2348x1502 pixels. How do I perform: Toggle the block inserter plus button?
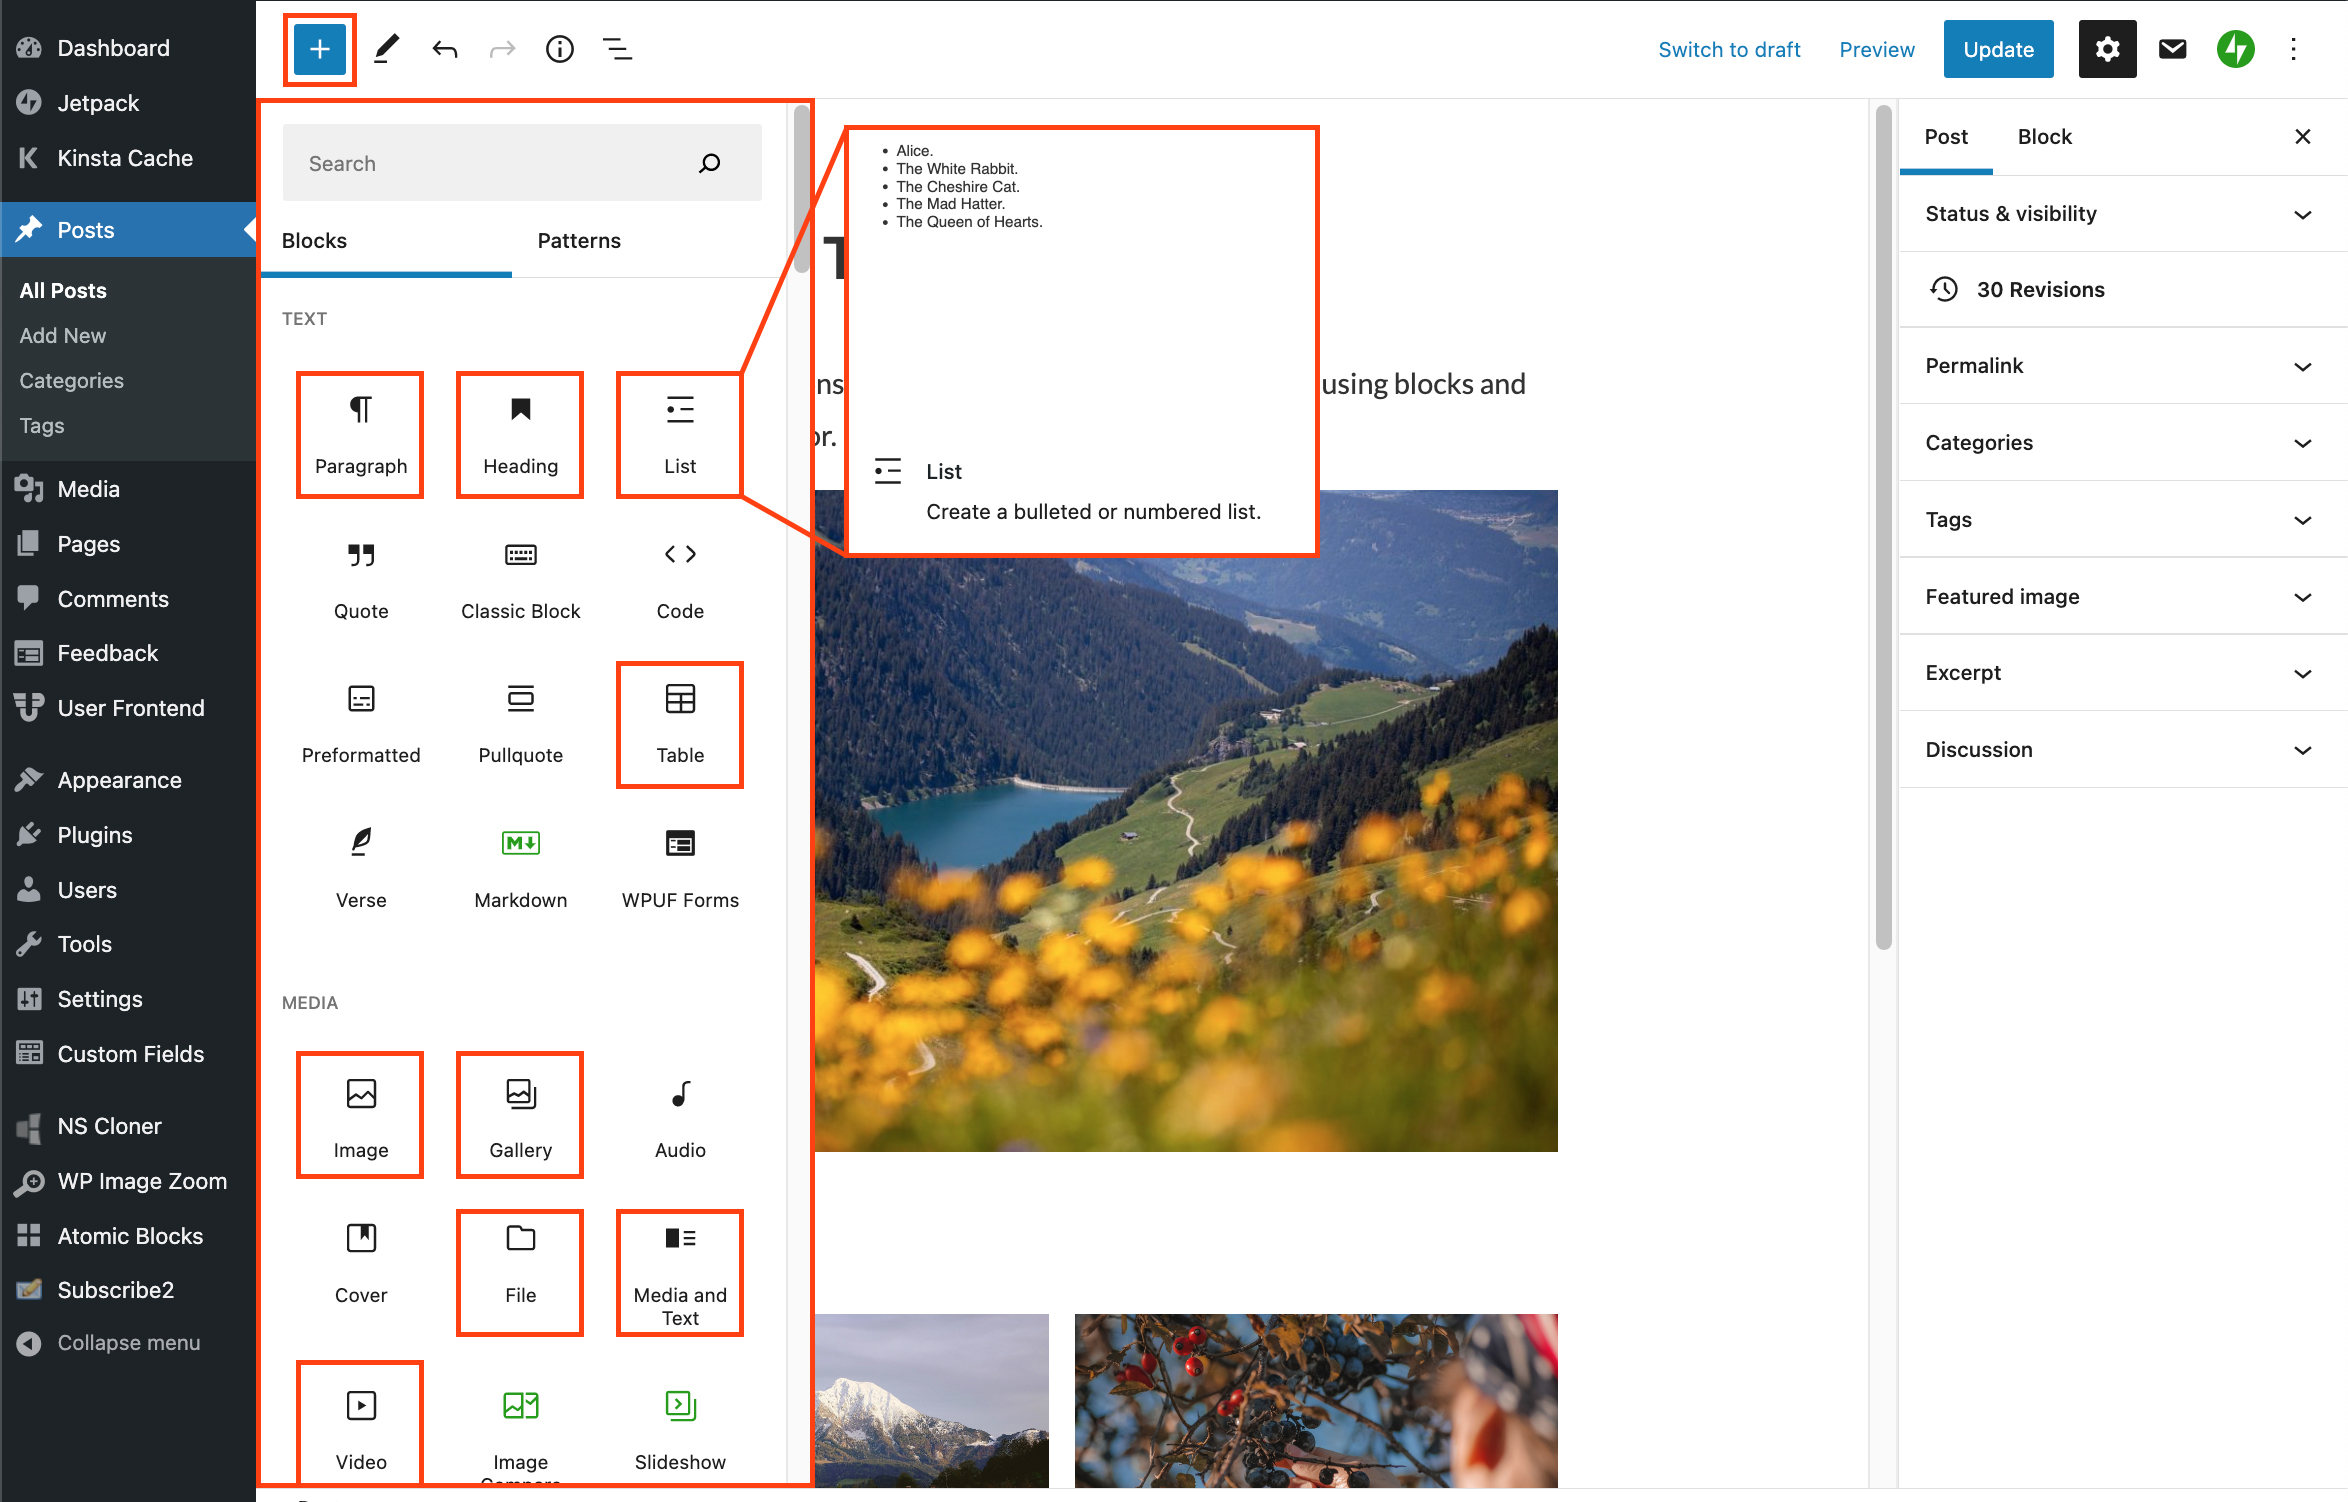click(319, 49)
